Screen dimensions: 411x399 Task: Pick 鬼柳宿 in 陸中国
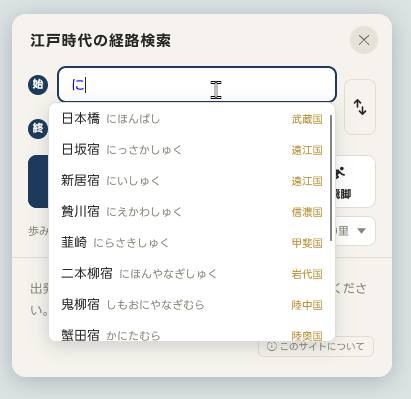[192, 305]
